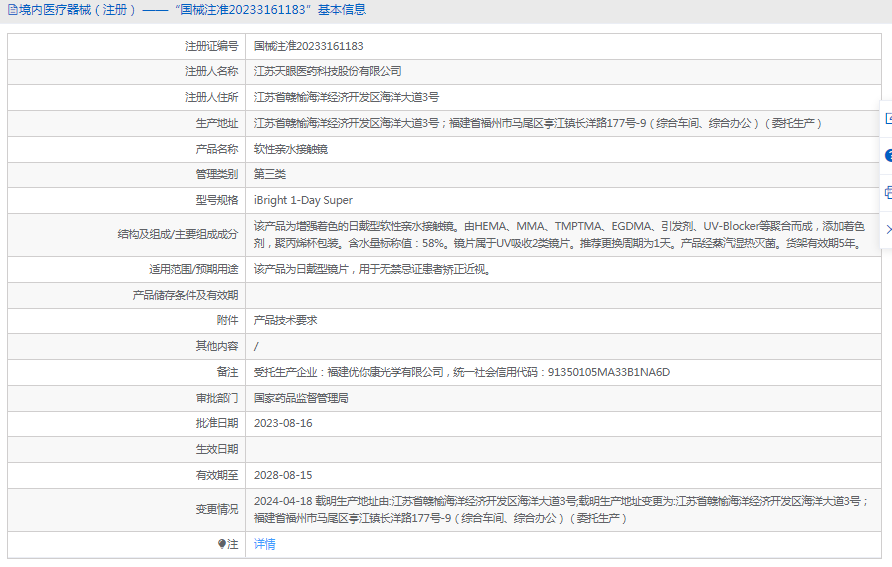This screenshot has width=892, height=567.
Task: Click the 产品储存条件及有效期 row label
Action: coord(185,295)
